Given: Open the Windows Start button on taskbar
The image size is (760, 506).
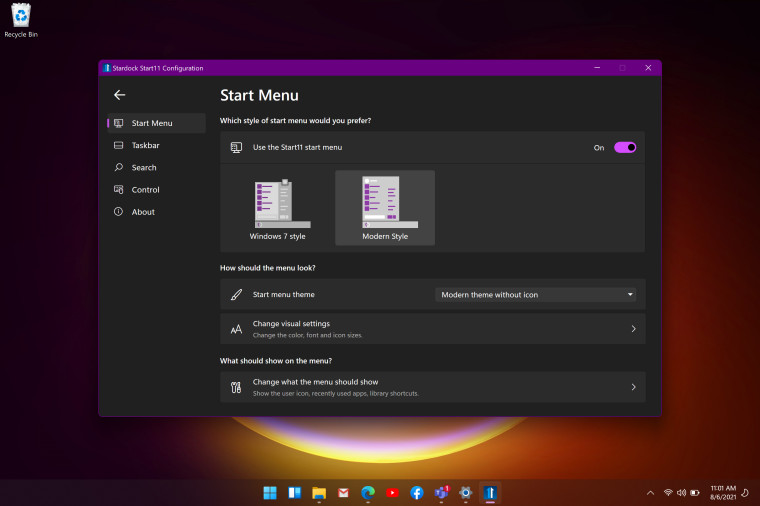Looking at the screenshot, I should coord(270,493).
